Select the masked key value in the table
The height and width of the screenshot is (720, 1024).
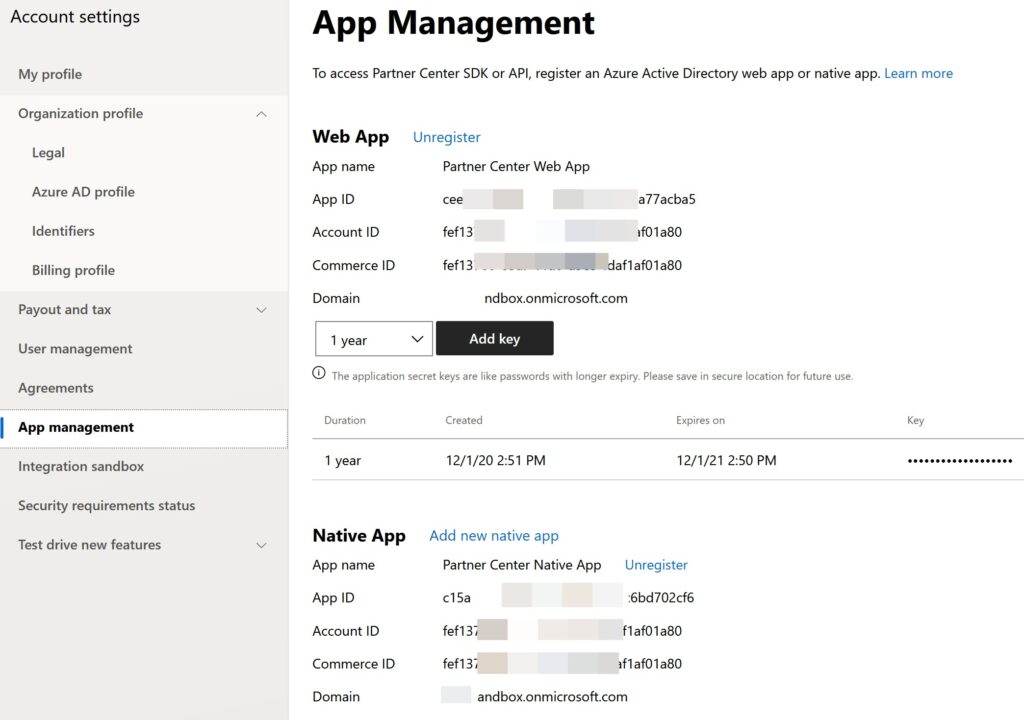[959, 461]
